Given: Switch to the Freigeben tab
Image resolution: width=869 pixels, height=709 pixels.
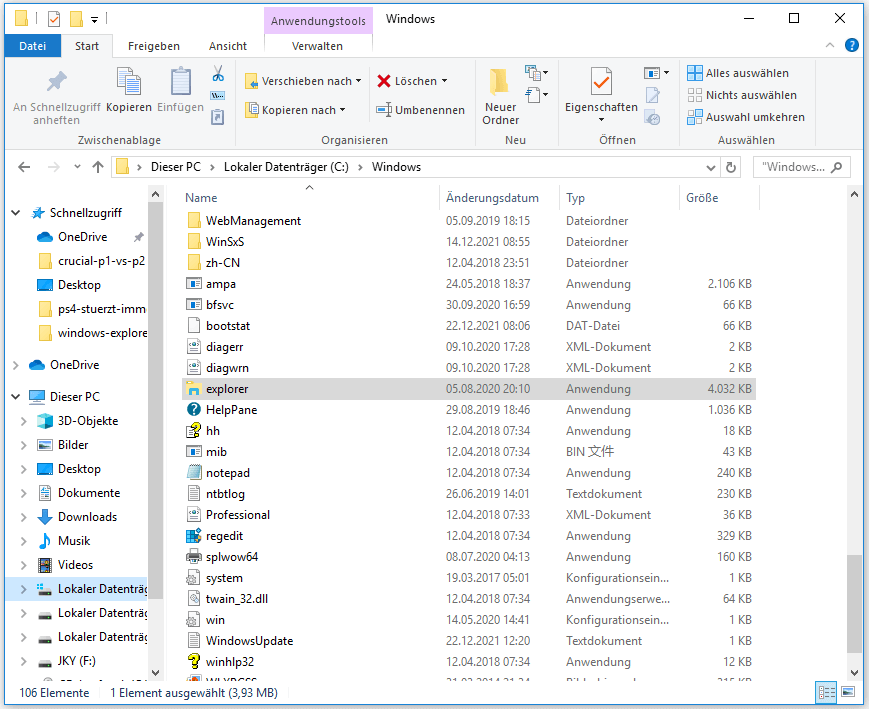Looking at the screenshot, I should (154, 46).
